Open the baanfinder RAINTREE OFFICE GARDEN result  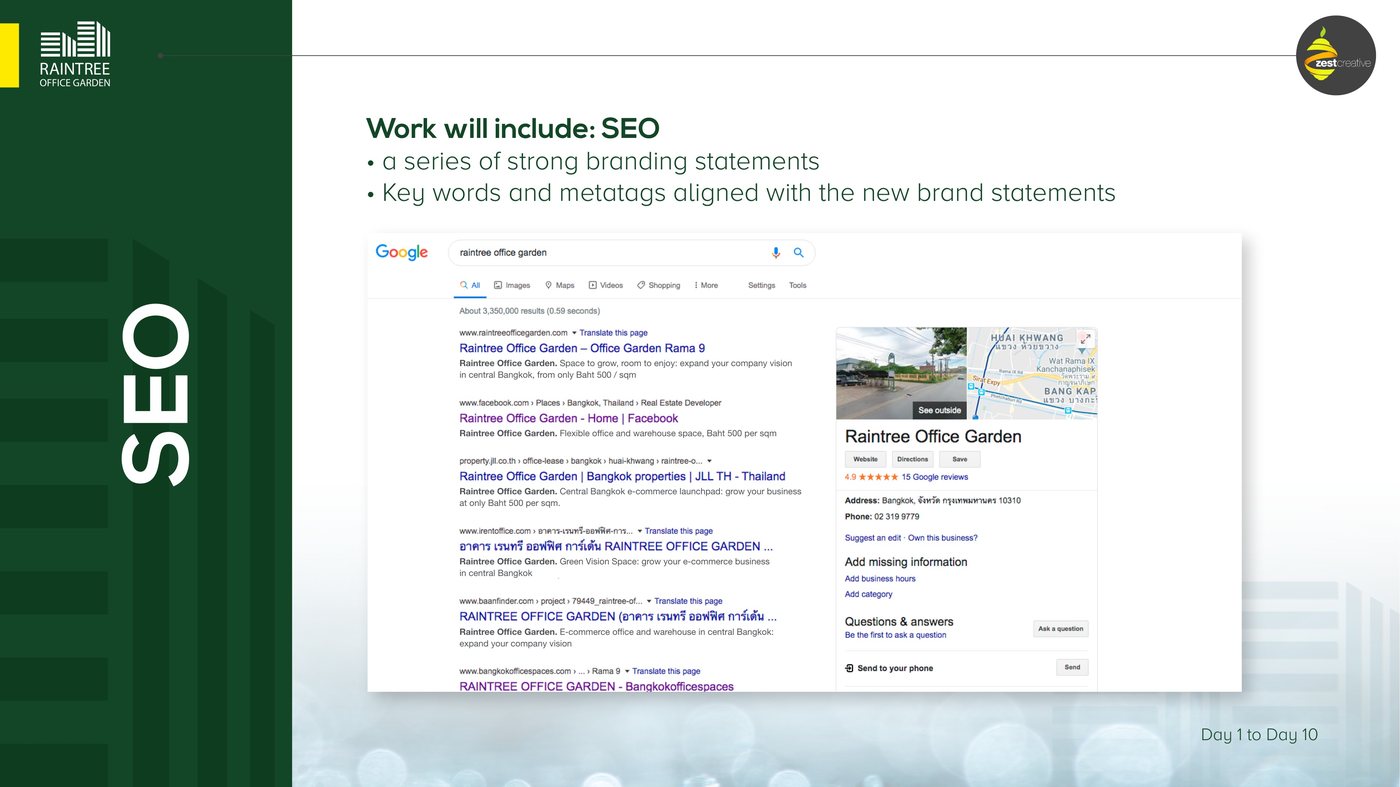click(618, 616)
